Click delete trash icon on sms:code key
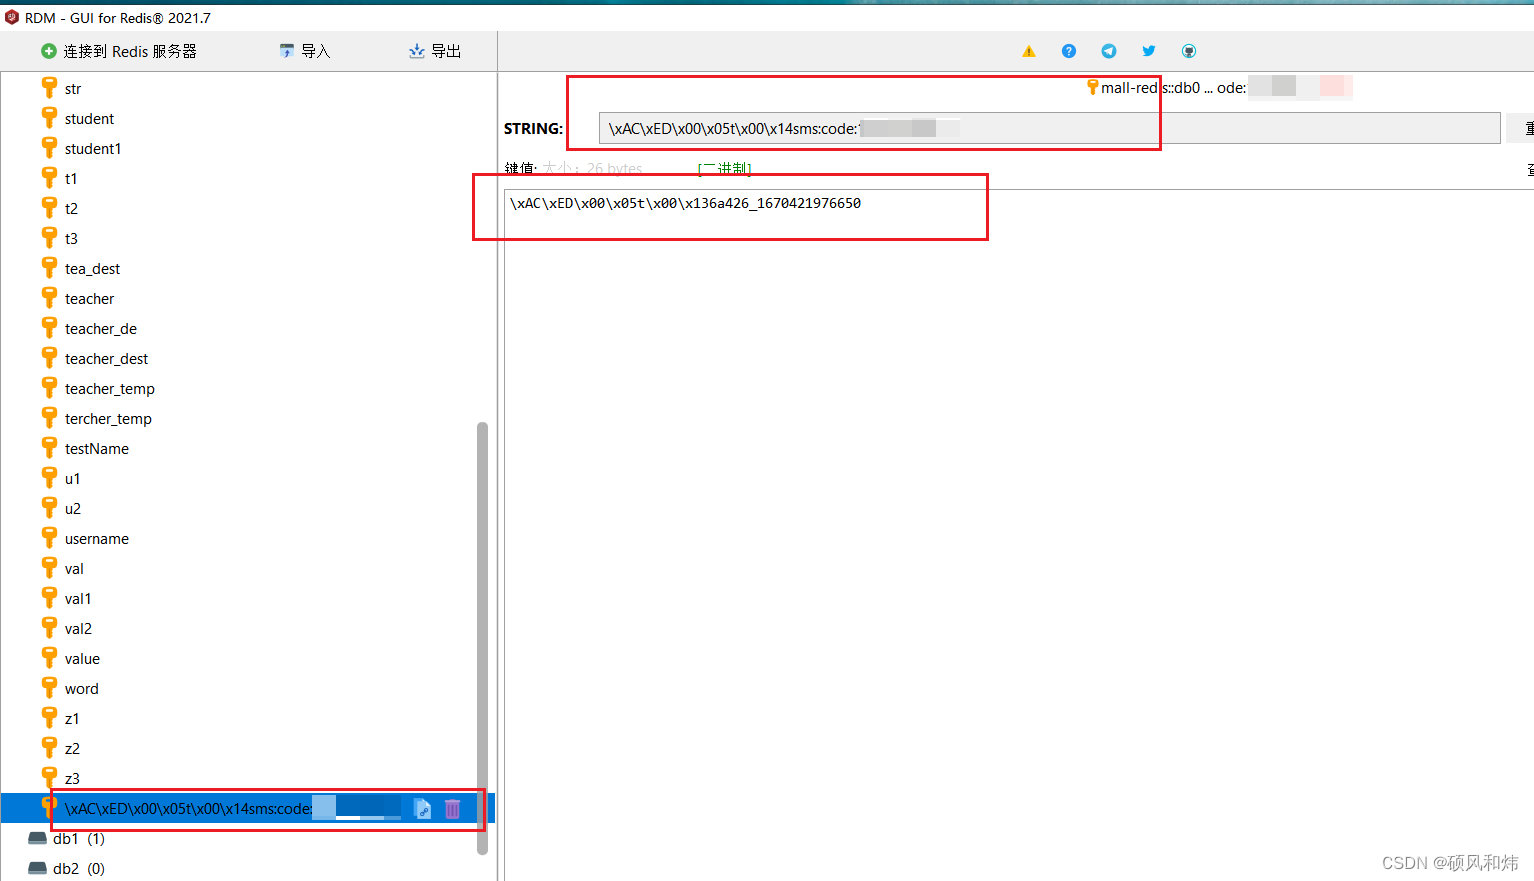This screenshot has height=881, width=1534. [452, 809]
